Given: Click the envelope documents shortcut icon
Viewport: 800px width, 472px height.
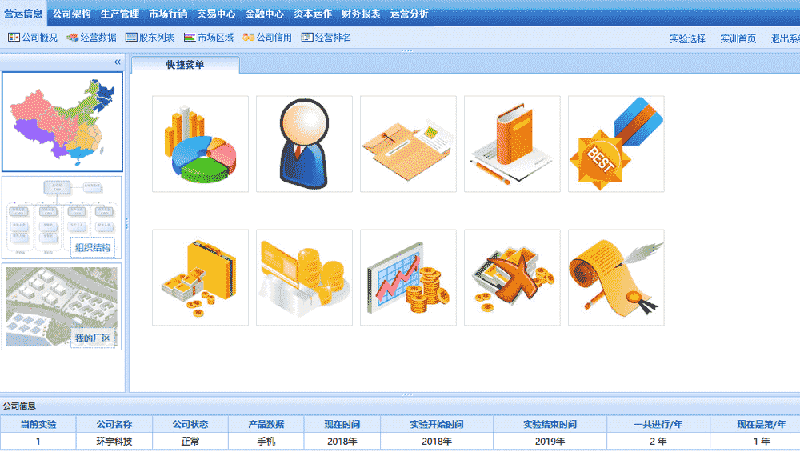Looking at the screenshot, I should click(x=408, y=143).
